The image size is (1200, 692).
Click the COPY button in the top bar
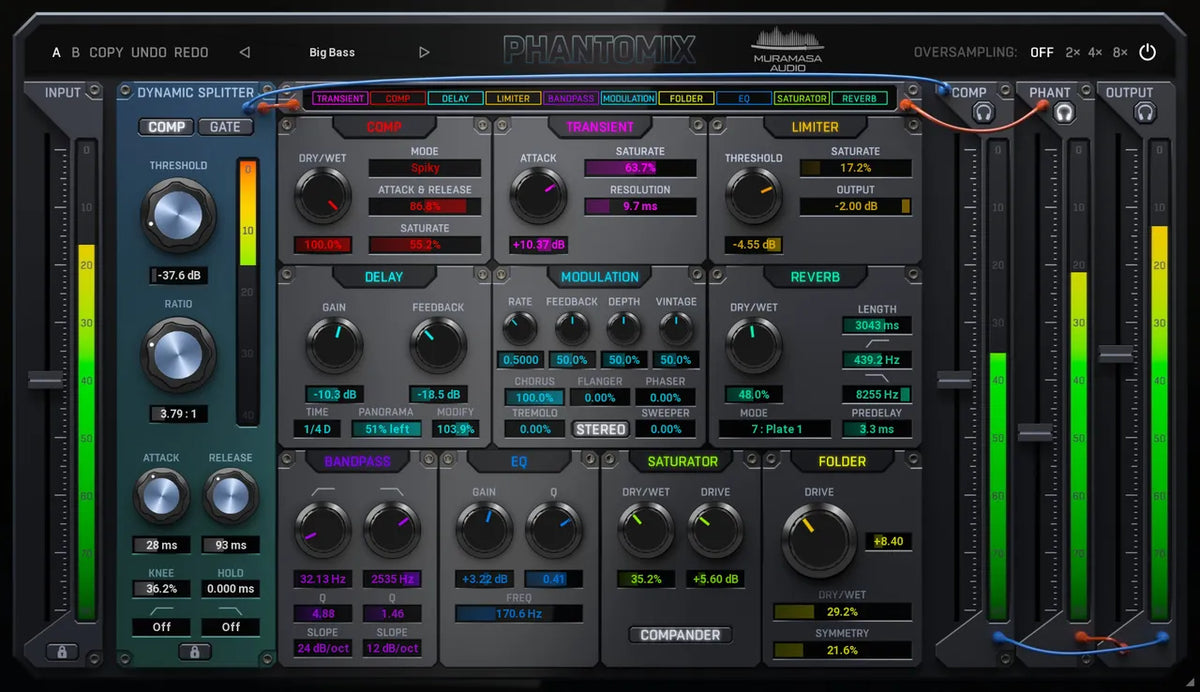click(106, 52)
